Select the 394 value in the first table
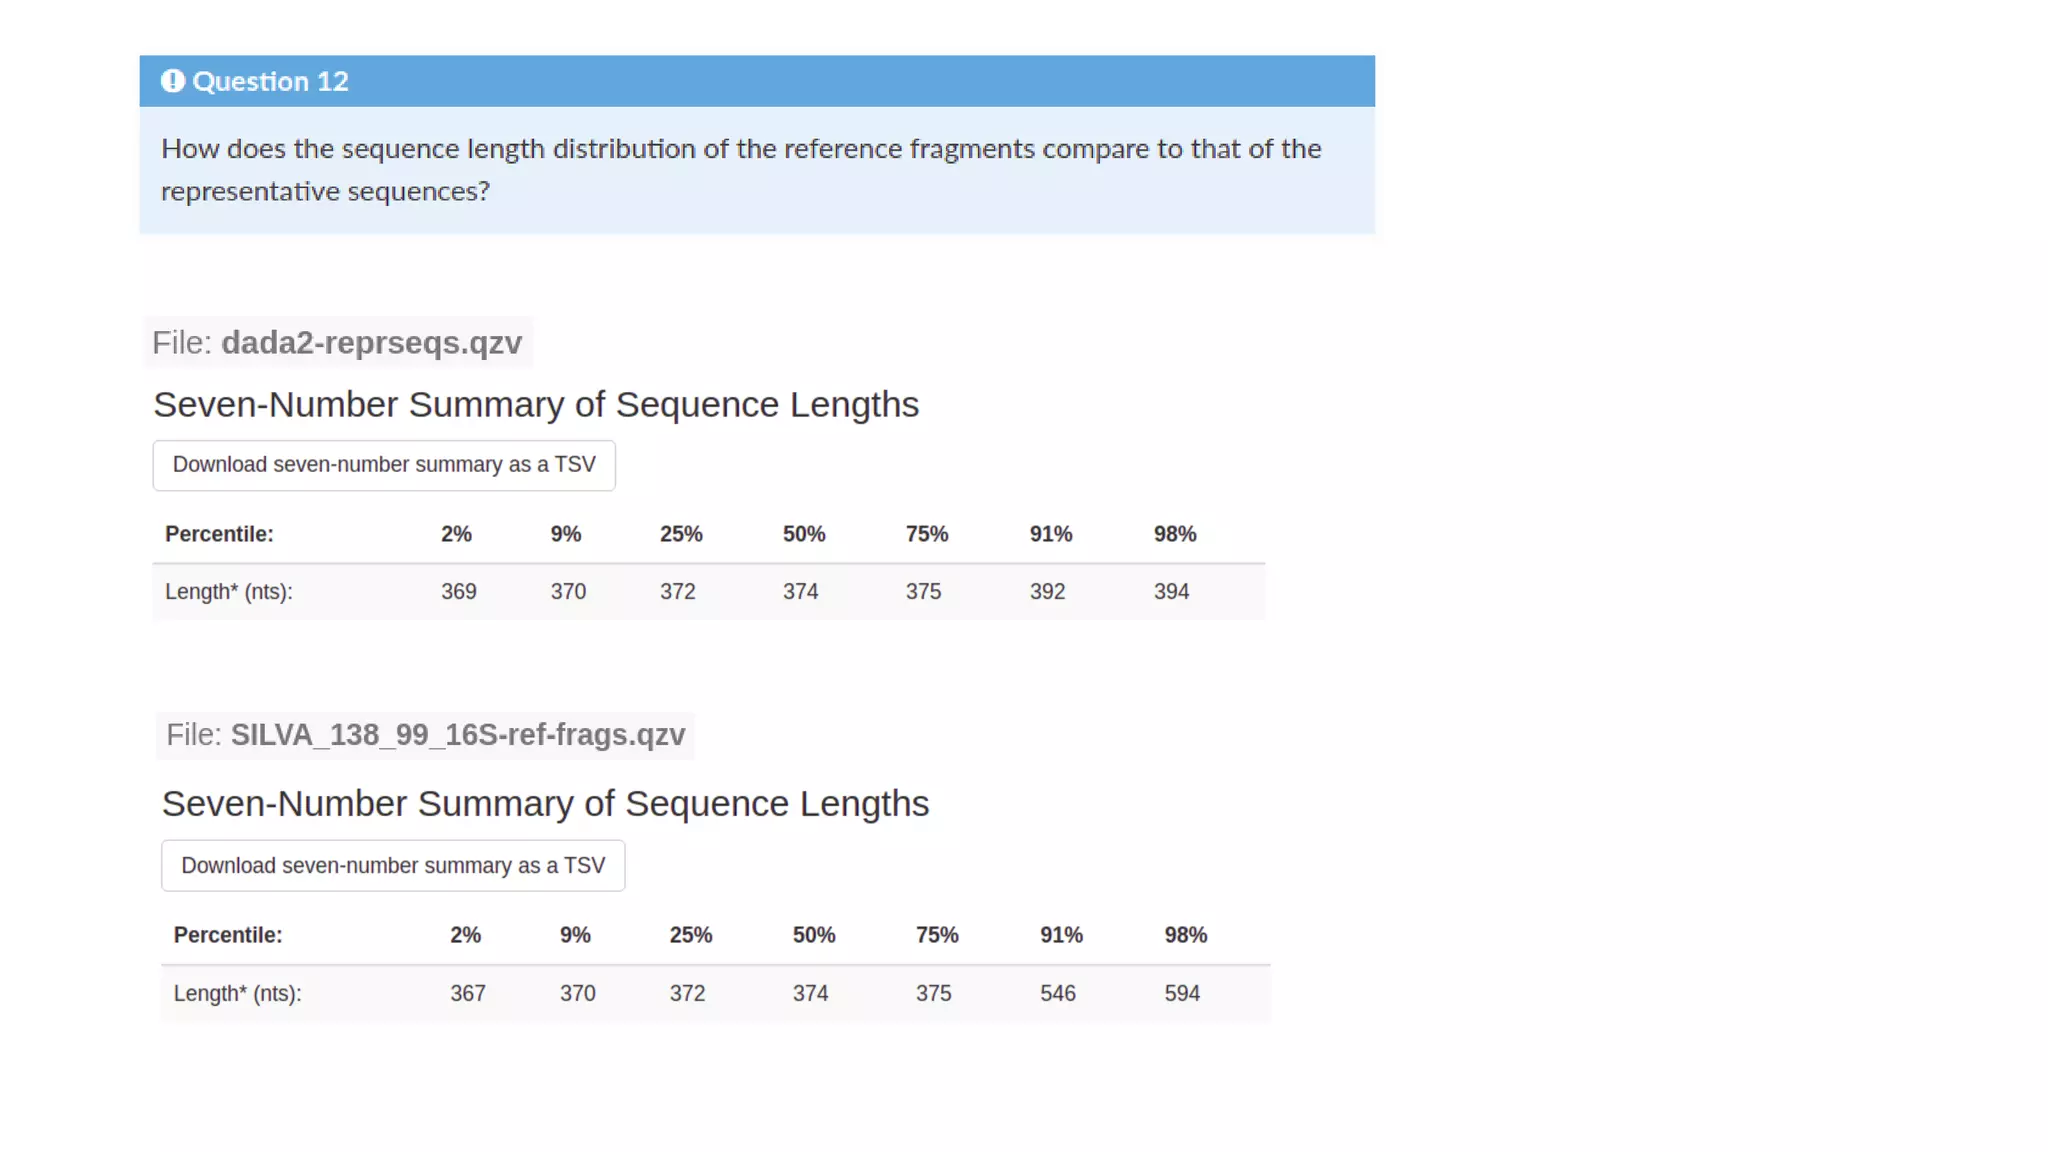Screen dimensions: 2048x1152 click(x=1171, y=592)
